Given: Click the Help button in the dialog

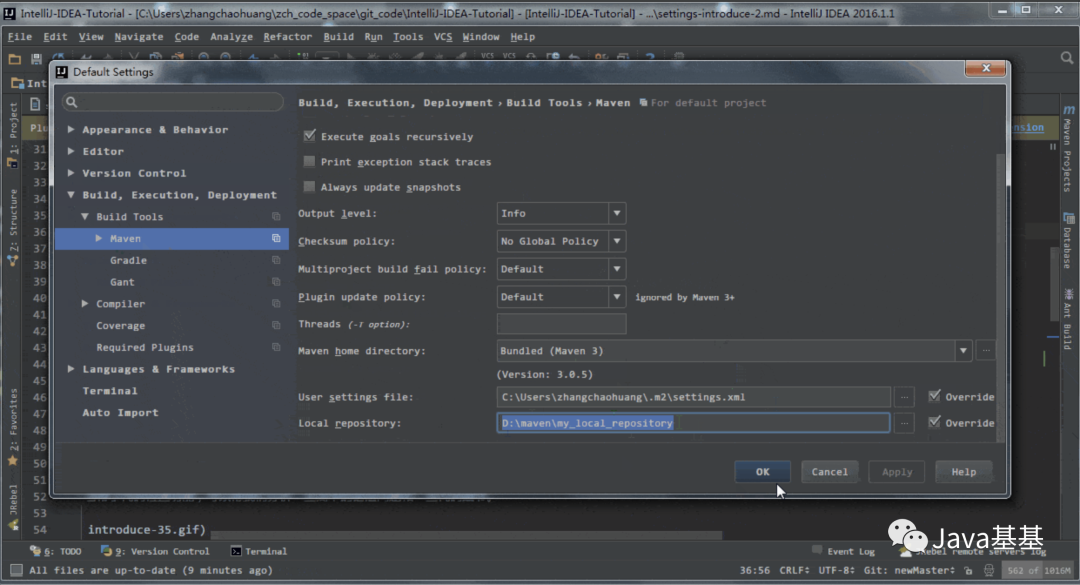Looking at the screenshot, I should click(x=964, y=472).
